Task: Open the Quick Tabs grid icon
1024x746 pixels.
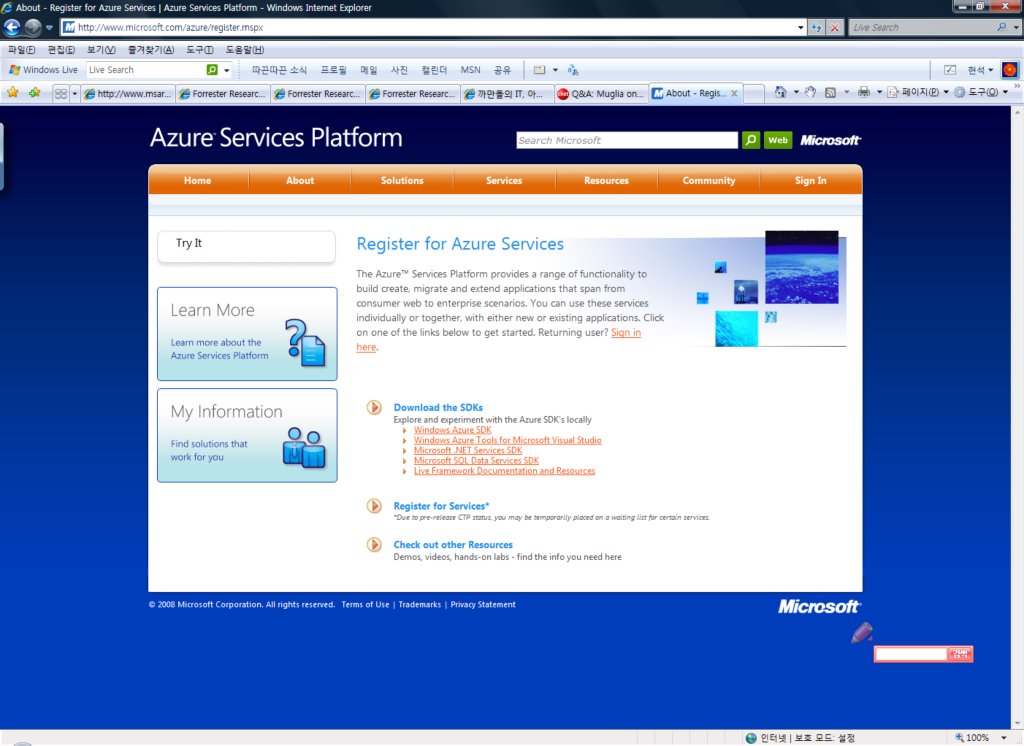Action: click(61, 93)
